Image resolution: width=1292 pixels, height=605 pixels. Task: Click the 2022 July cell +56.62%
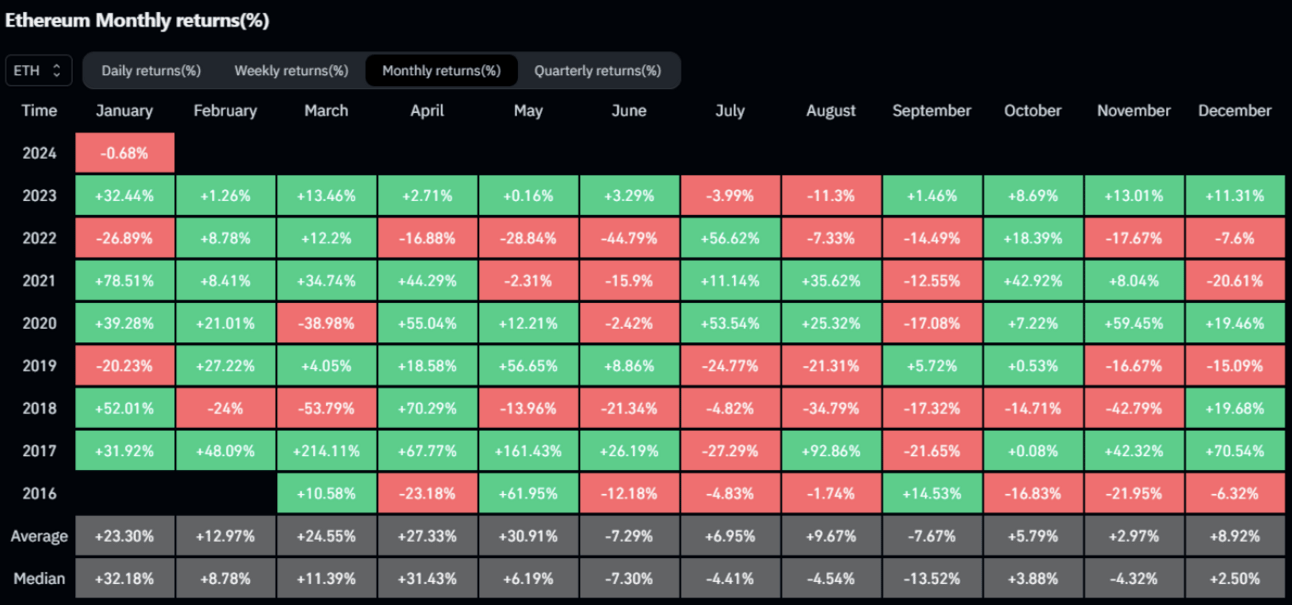tap(730, 238)
